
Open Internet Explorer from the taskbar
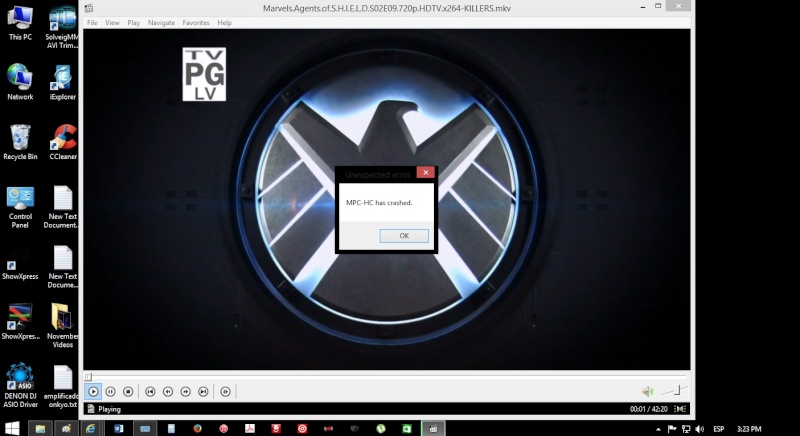tap(90, 429)
